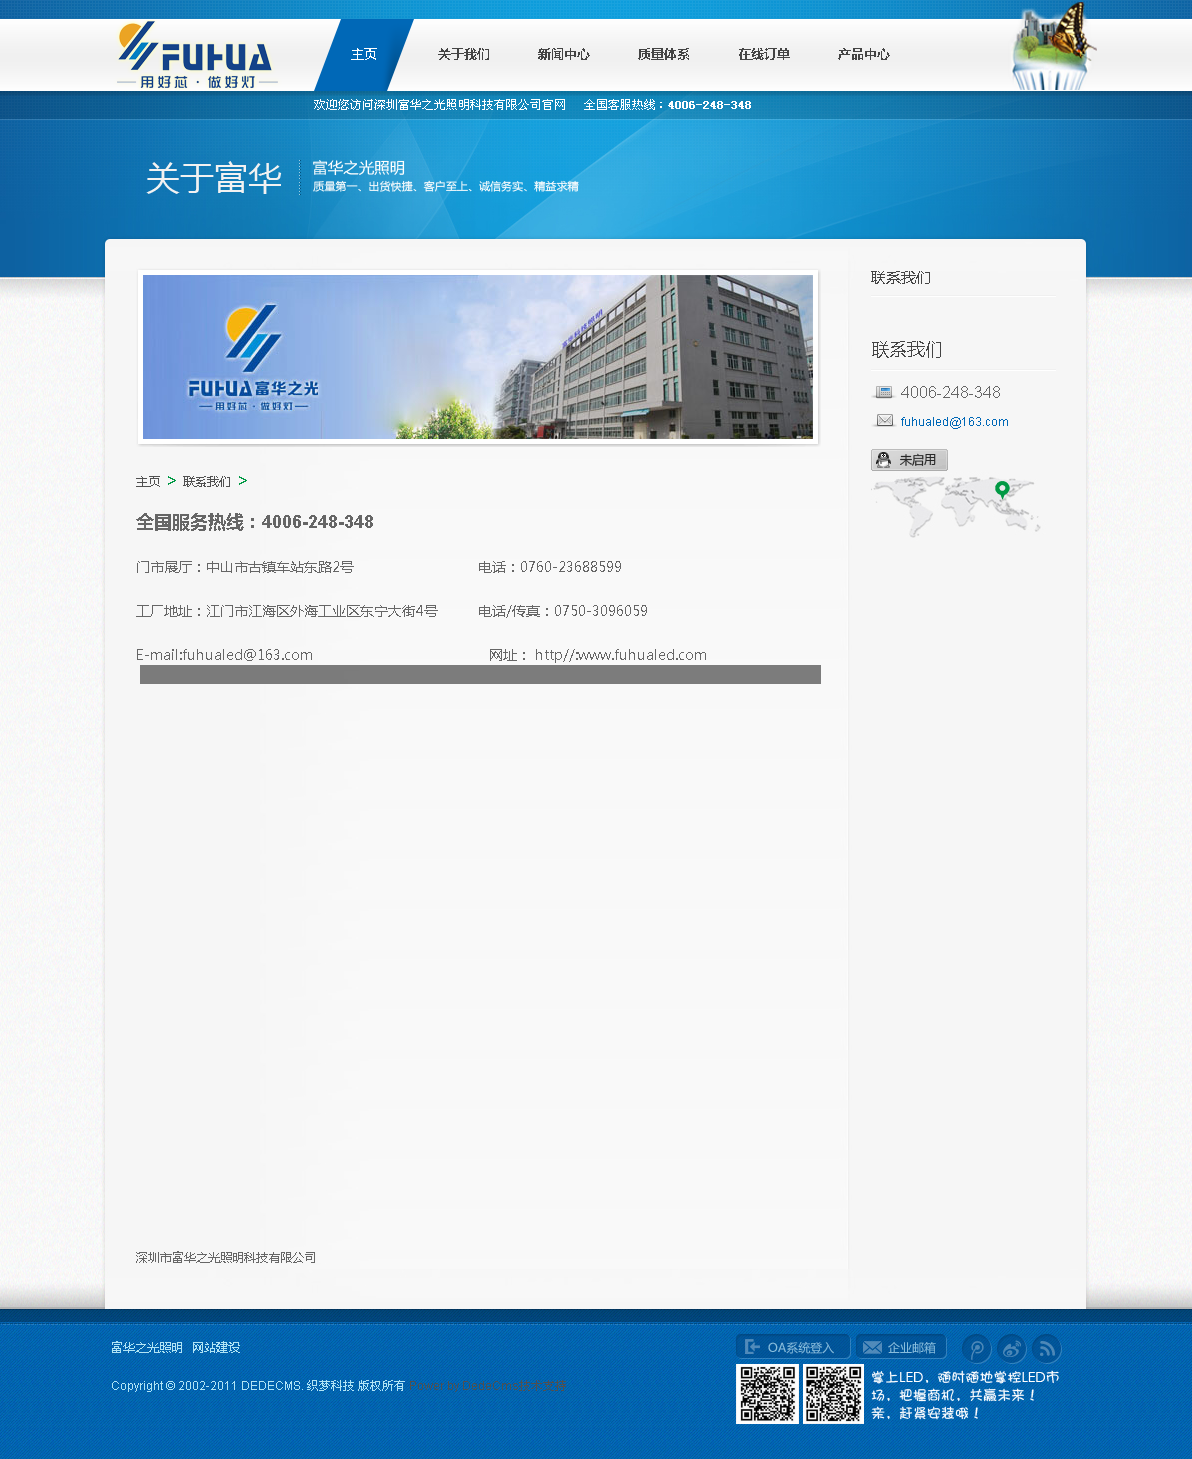Click the circular P icon in footer
This screenshot has height=1459, width=1192.
[x=976, y=1349]
